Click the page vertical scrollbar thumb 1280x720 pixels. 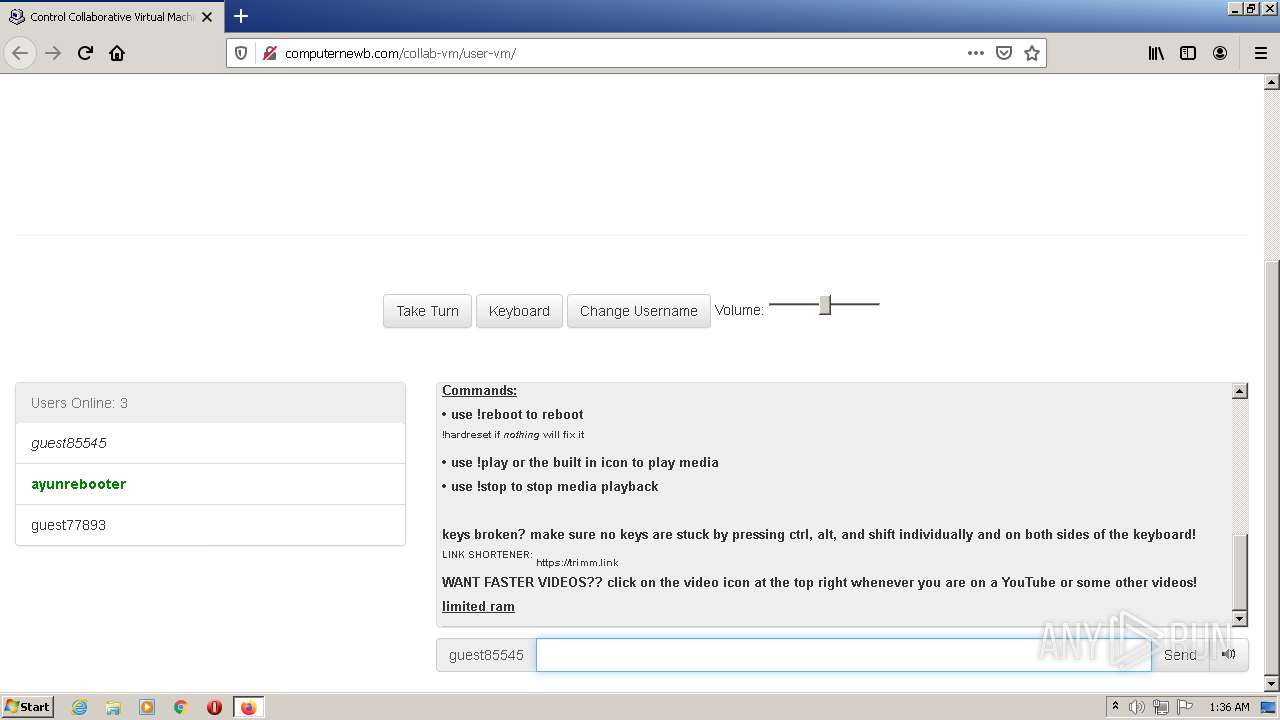pos(1272,466)
